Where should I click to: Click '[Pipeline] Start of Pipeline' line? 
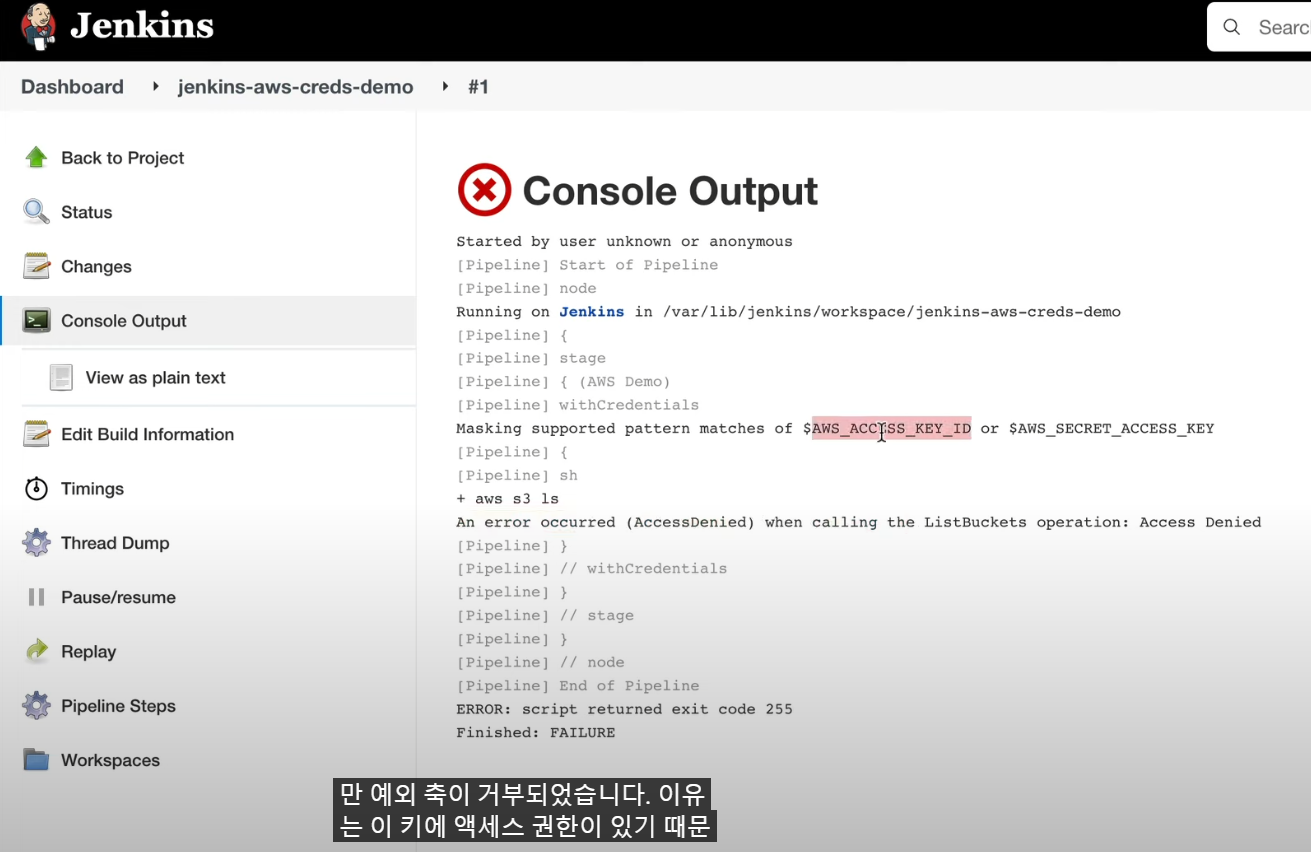(587, 265)
